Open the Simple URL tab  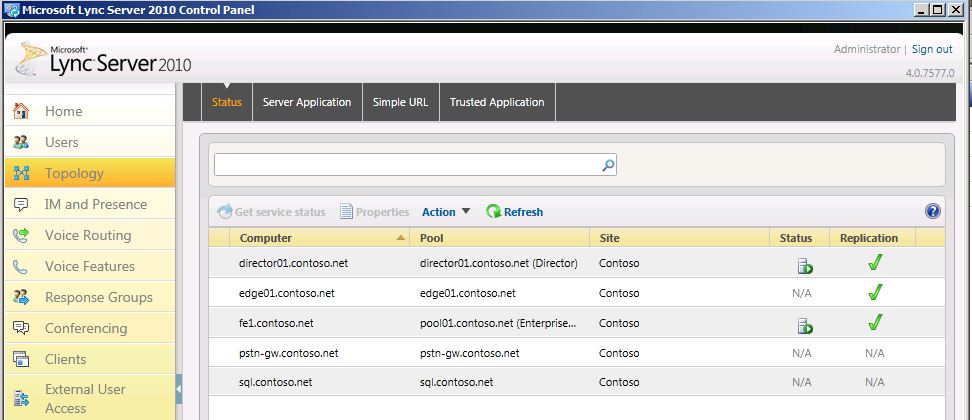click(400, 102)
